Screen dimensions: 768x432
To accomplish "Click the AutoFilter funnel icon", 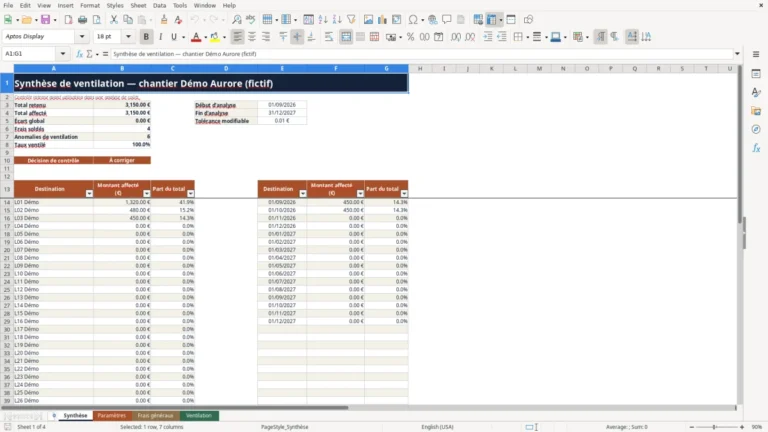I will pos(351,20).
